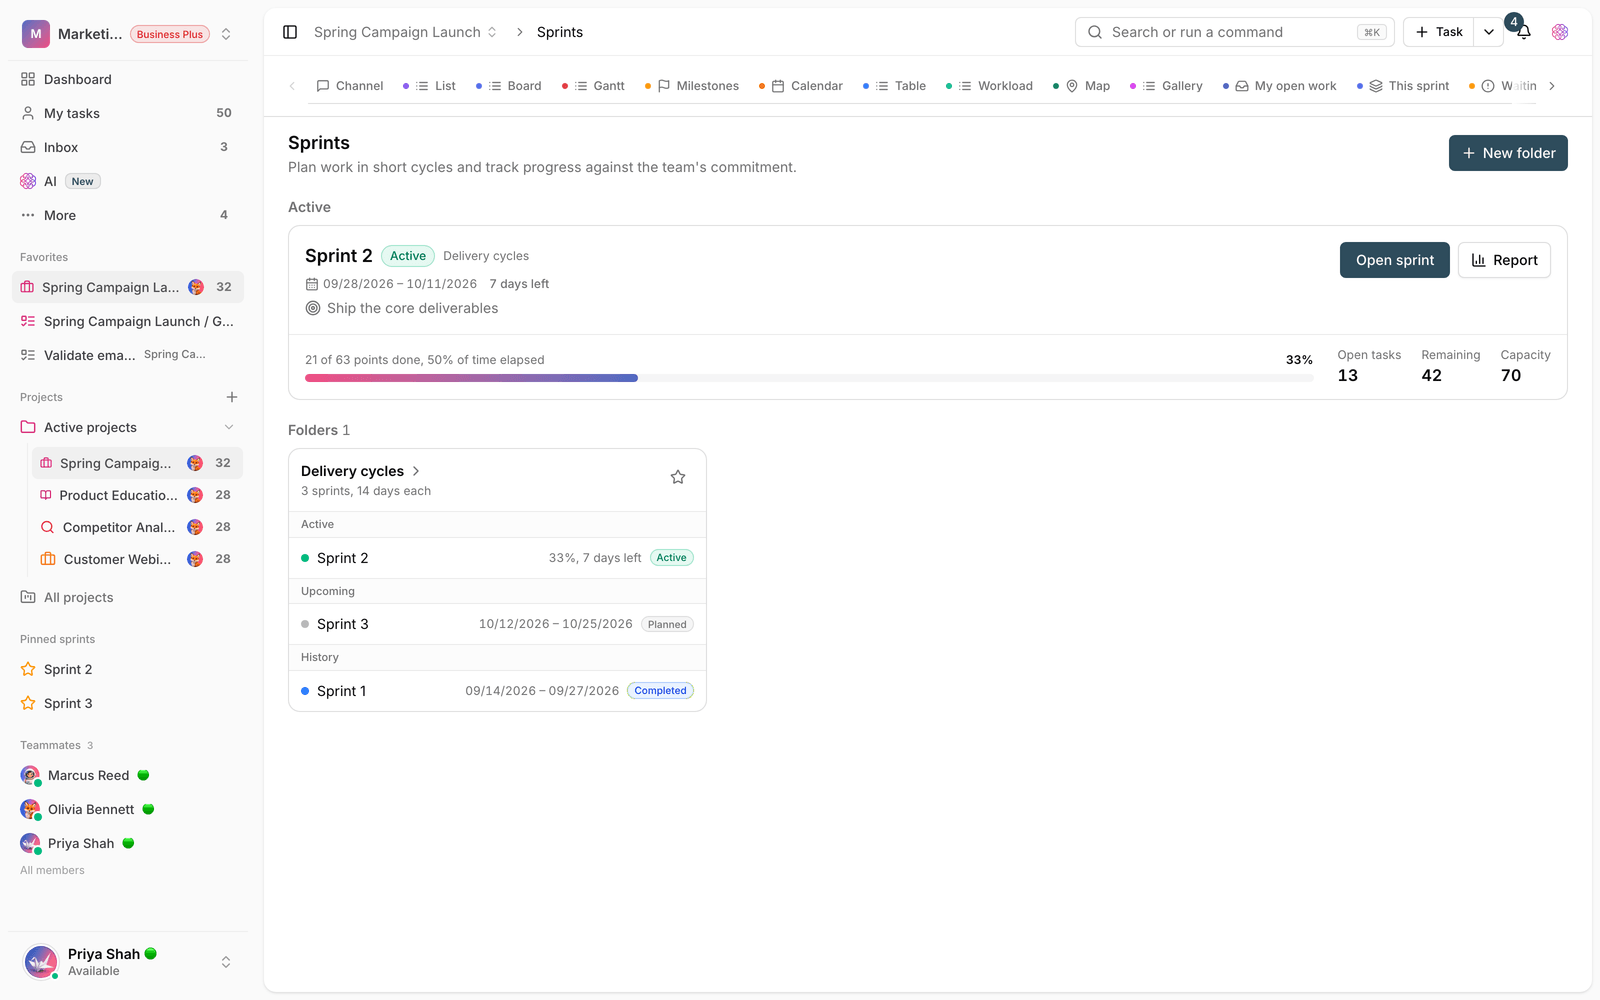Collapse Active projects folder
The width and height of the screenshot is (1600, 1000).
click(x=229, y=427)
